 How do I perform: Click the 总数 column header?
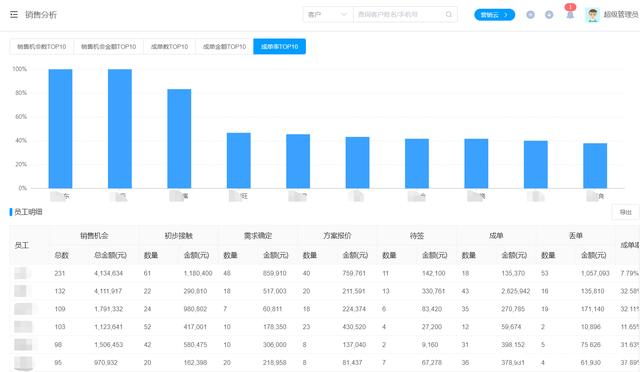[61, 255]
